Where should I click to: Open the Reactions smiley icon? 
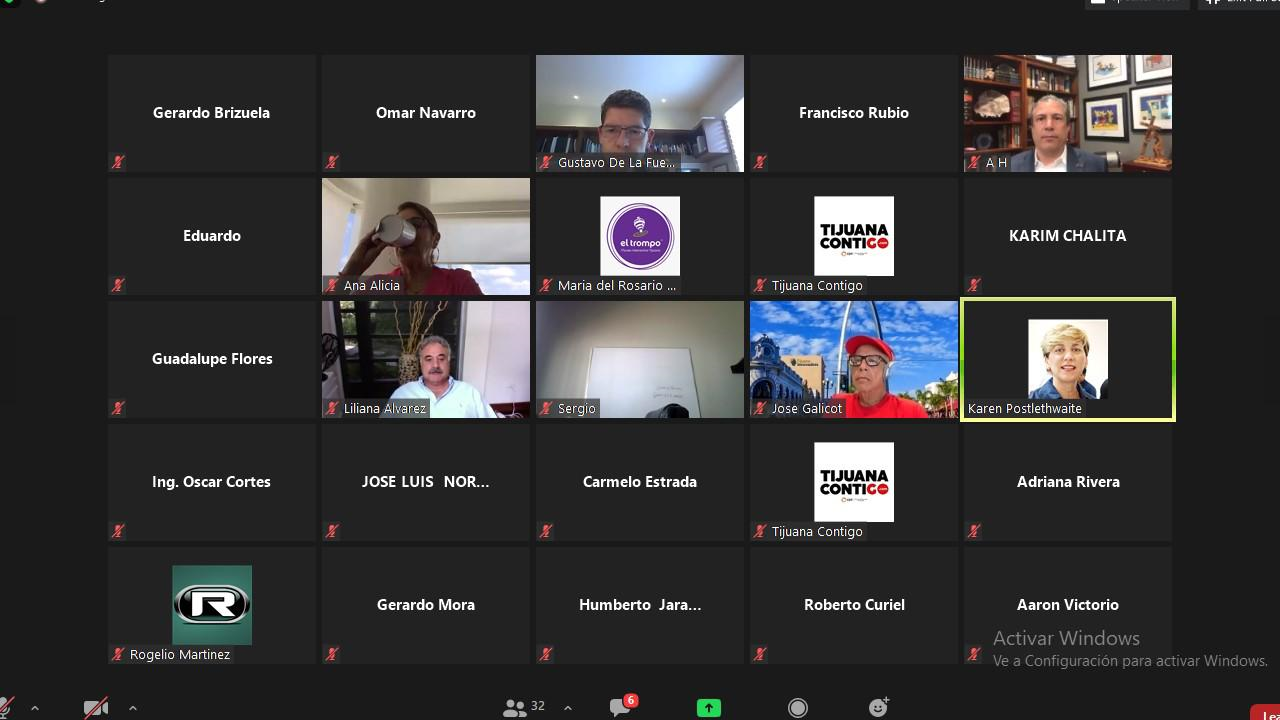point(879,707)
